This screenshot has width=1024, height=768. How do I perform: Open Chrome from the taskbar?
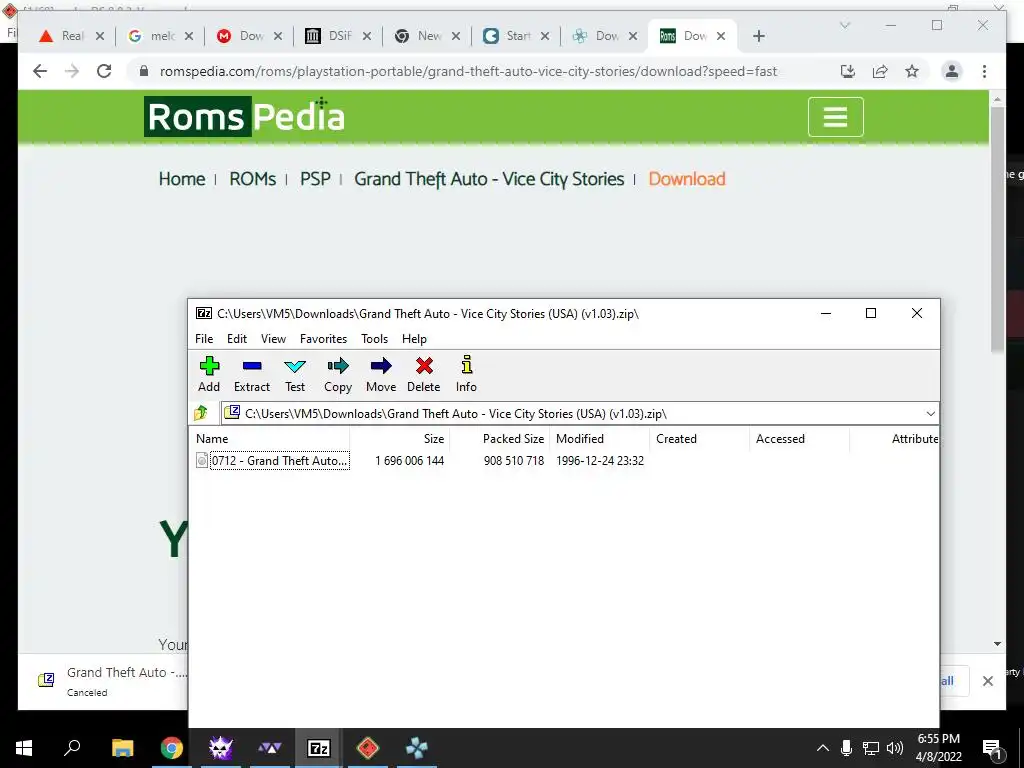point(172,748)
